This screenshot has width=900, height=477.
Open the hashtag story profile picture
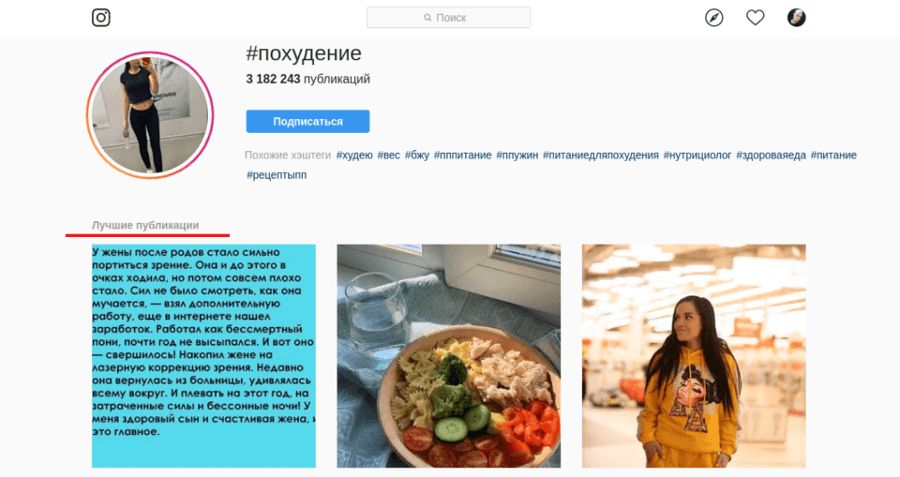pyautogui.click(x=150, y=115)
